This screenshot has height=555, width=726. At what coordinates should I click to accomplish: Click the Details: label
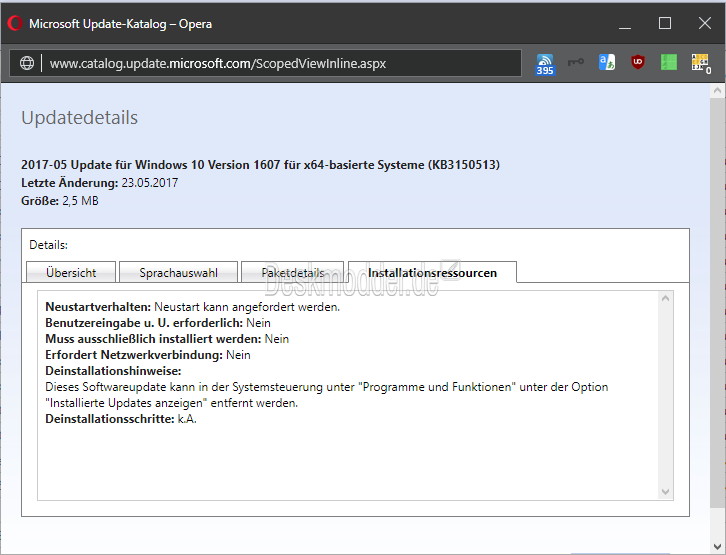[48, 244]
